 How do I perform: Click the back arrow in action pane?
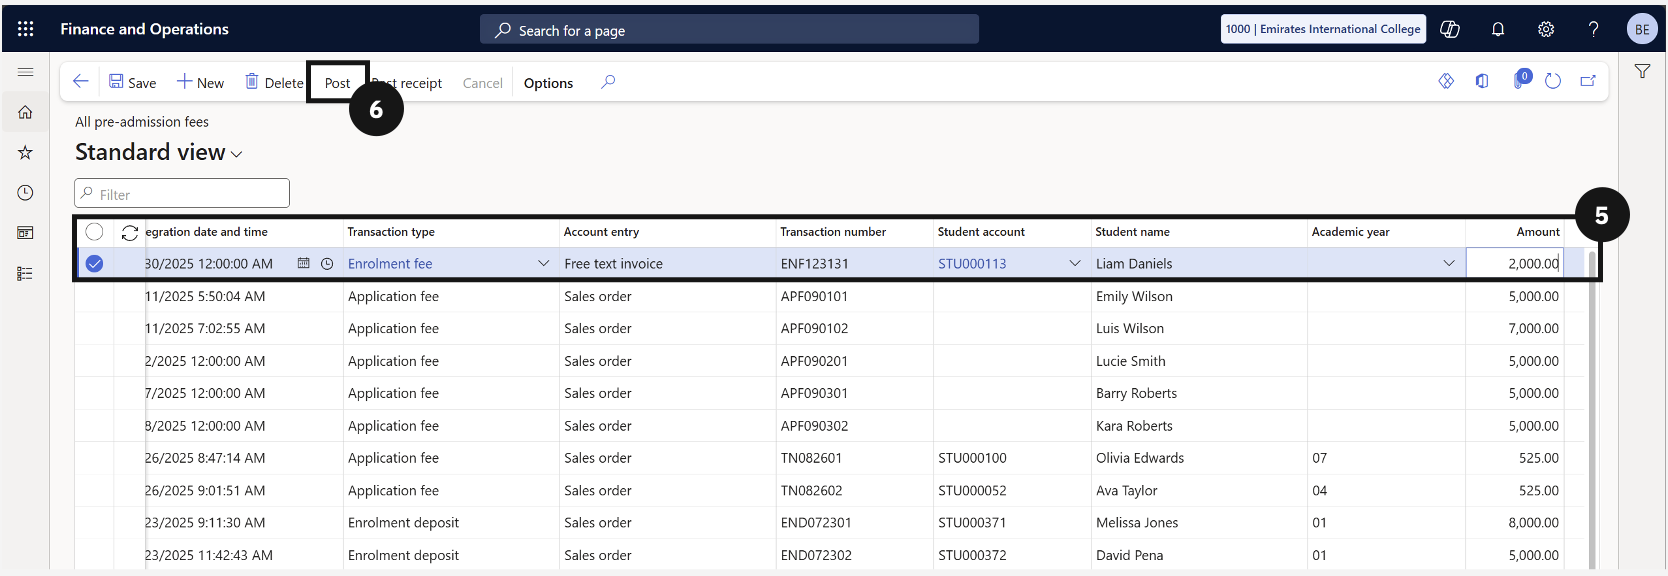pos(81,82)
